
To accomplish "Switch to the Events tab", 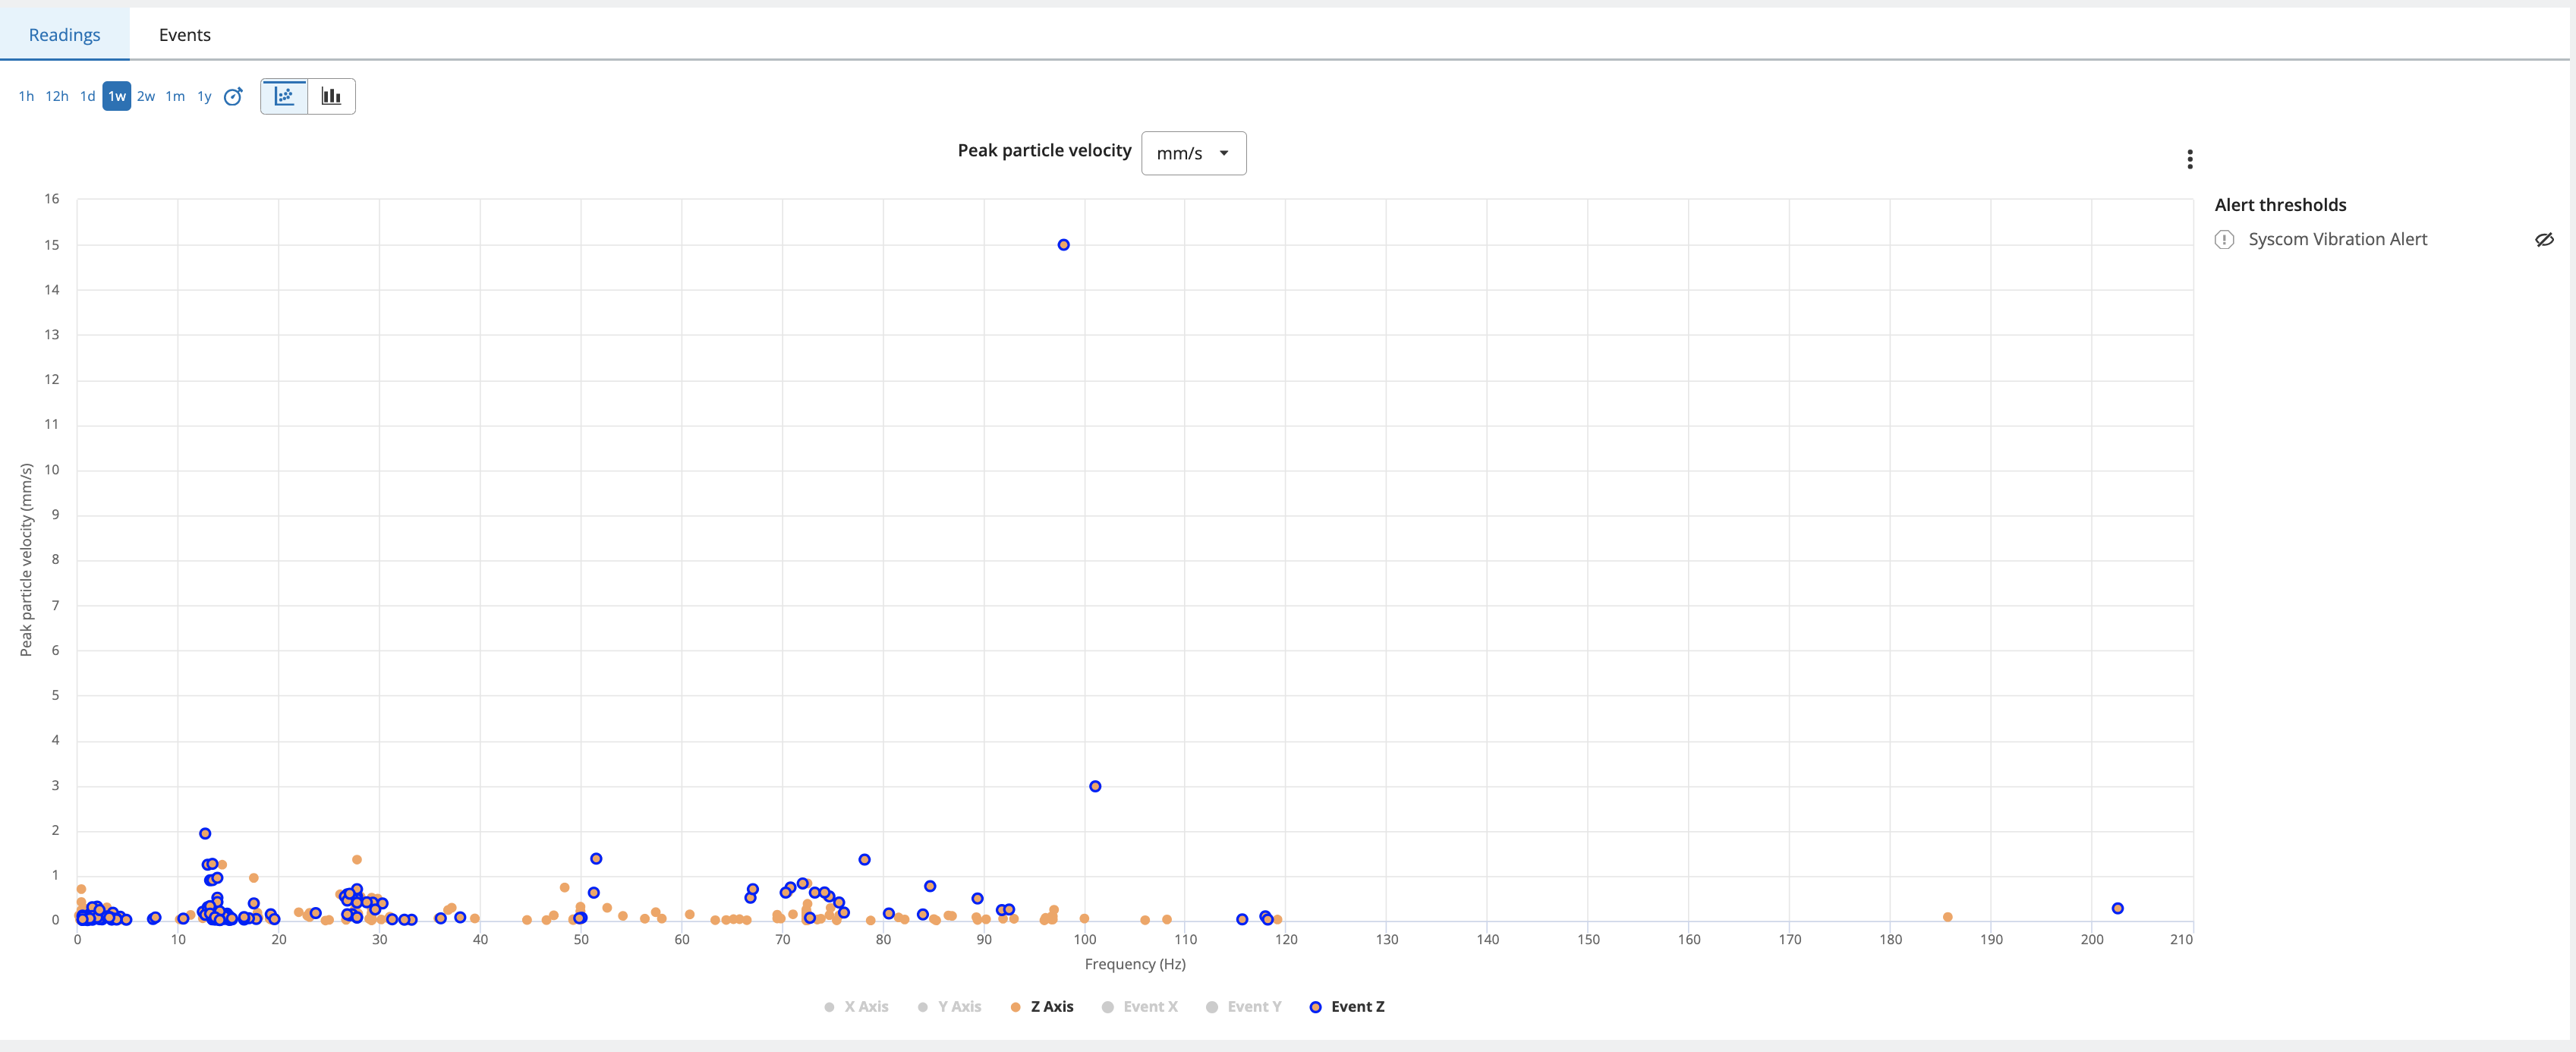I will 185,35.
